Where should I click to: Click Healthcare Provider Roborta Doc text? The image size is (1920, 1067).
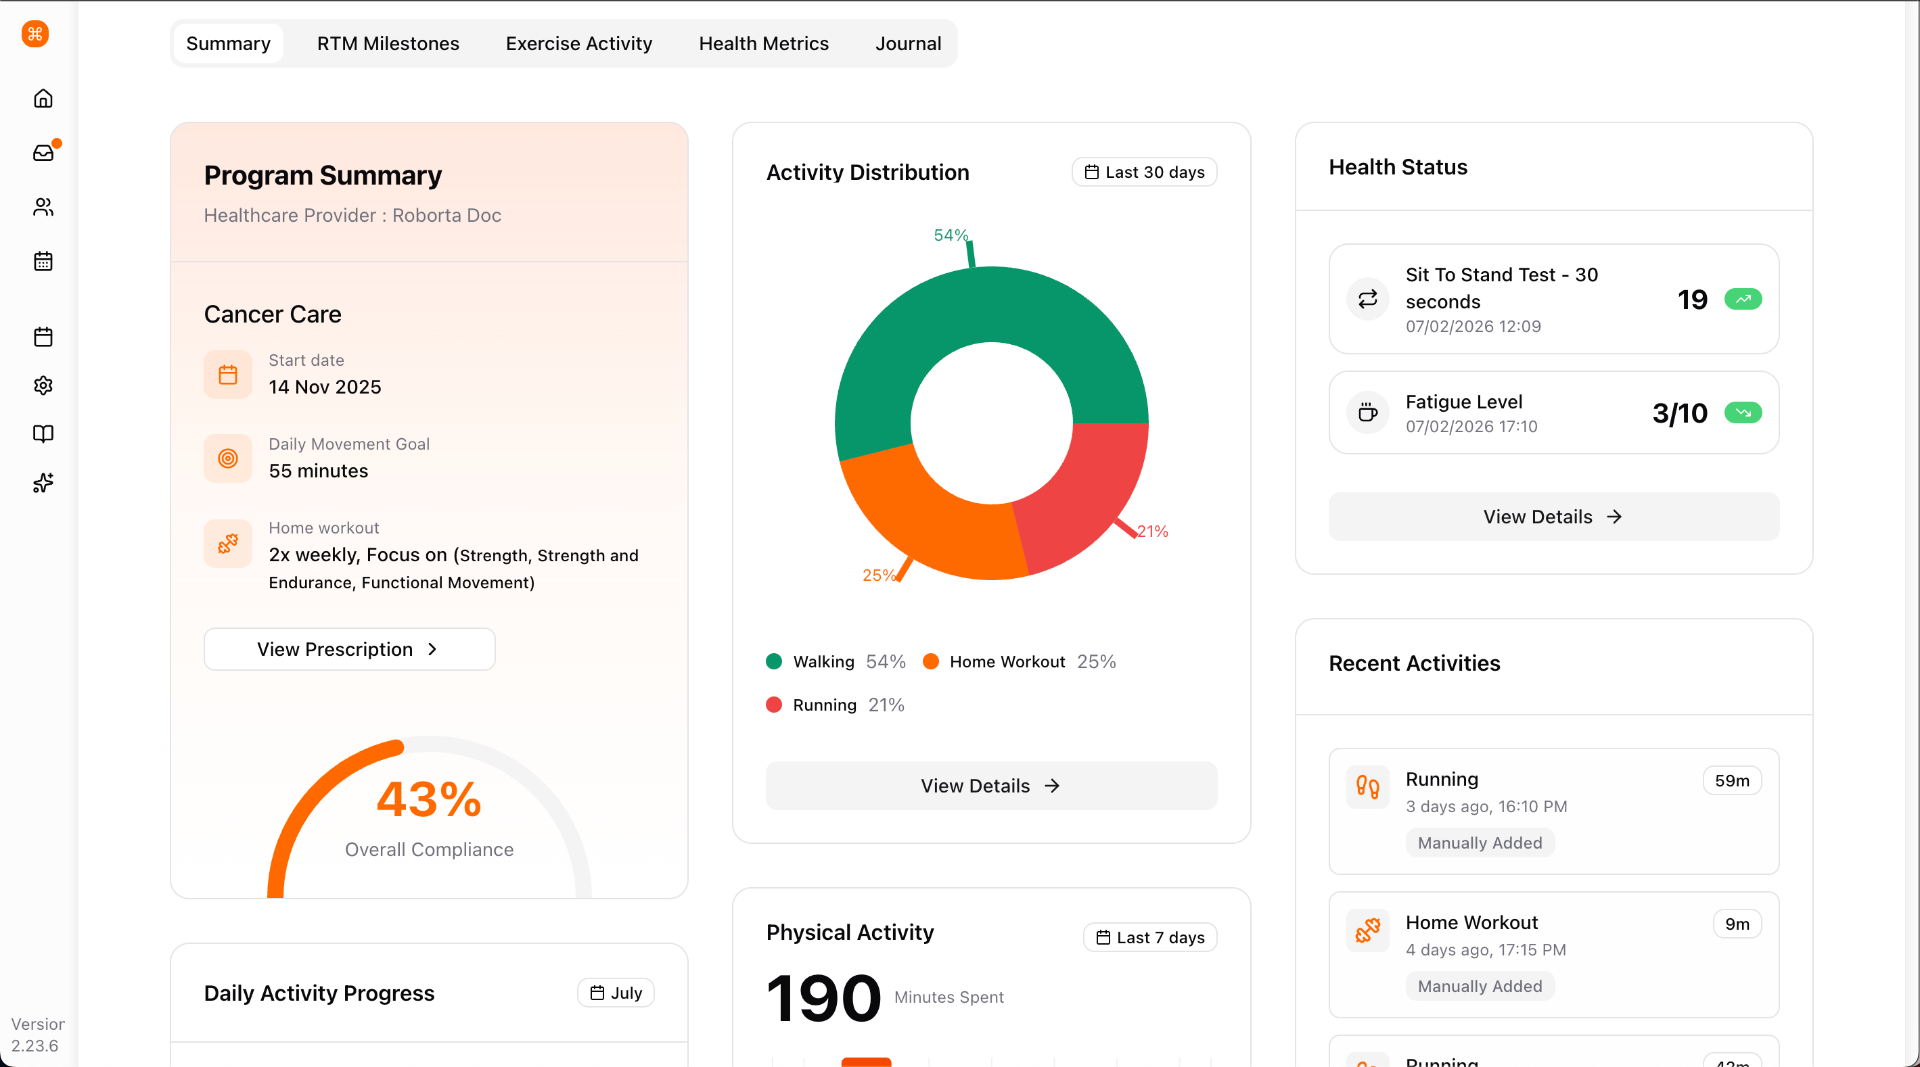point(352,215)
